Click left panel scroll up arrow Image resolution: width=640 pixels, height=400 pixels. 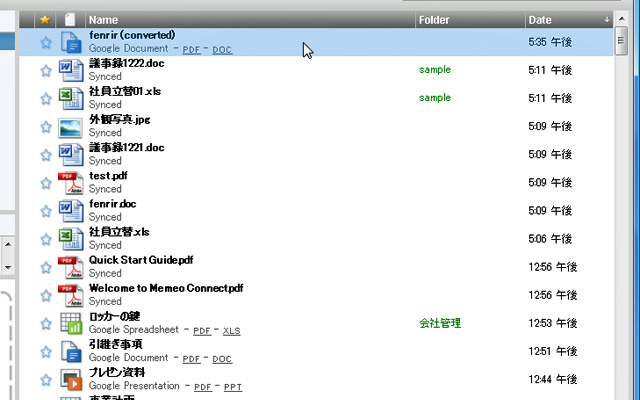tap(8, 245)
